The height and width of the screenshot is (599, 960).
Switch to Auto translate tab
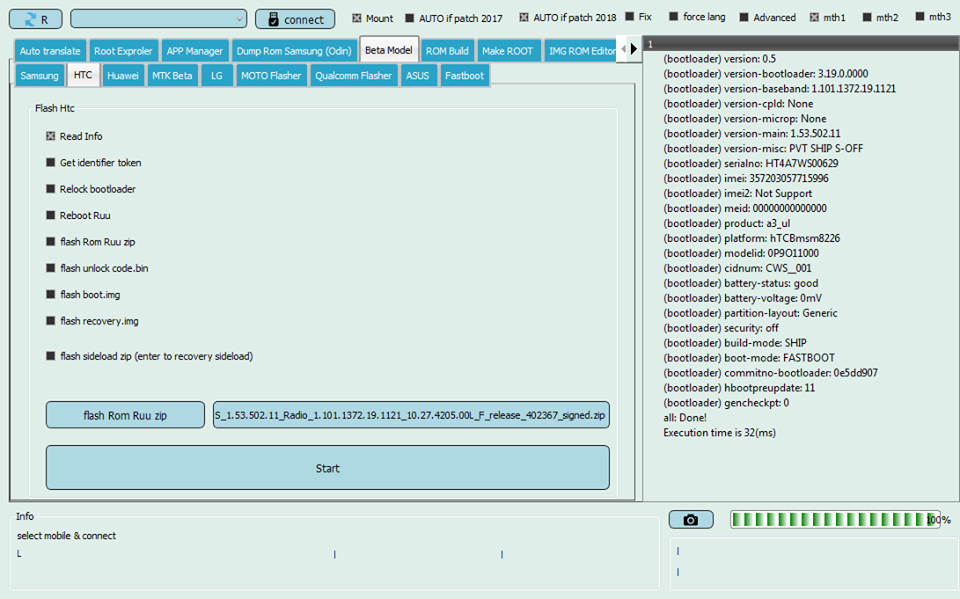point(50,51)
